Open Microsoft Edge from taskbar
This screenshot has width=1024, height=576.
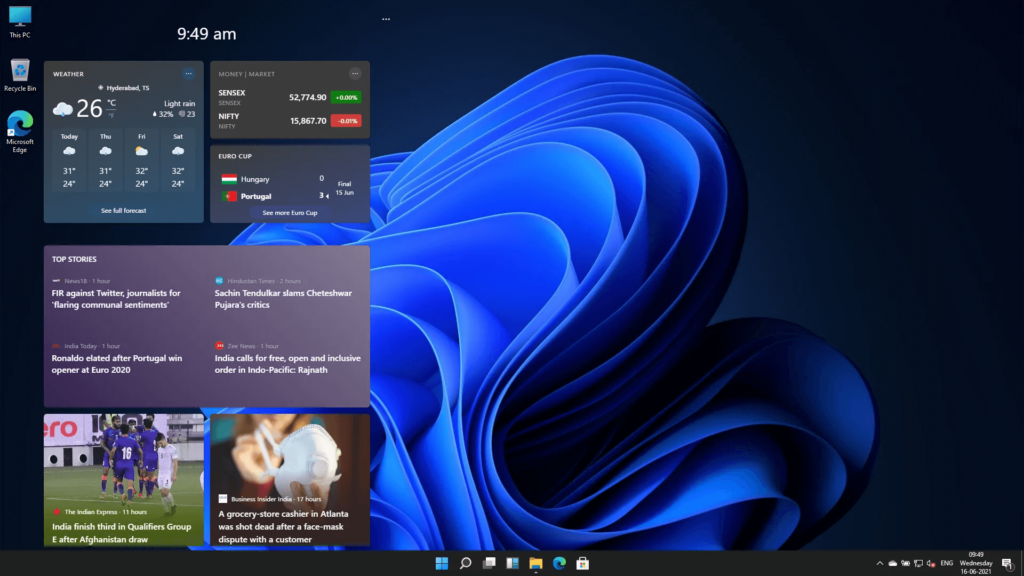point(558,564)
